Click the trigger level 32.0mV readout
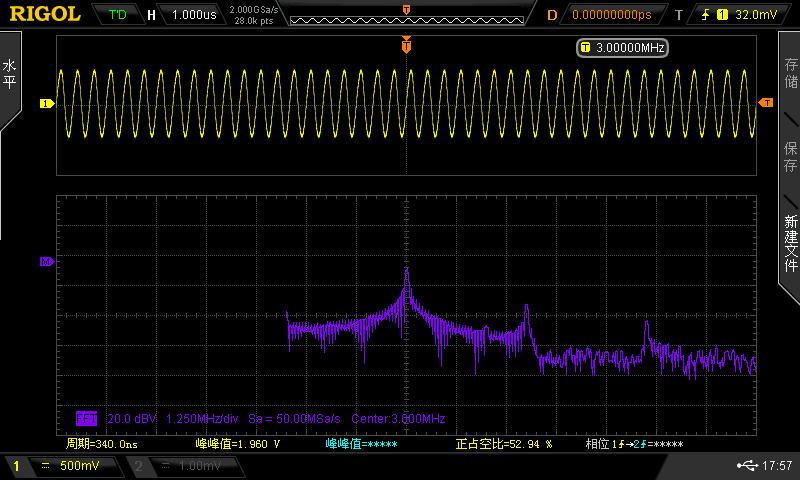This screenshot has height=480, width=800. [x=756, y=15]
